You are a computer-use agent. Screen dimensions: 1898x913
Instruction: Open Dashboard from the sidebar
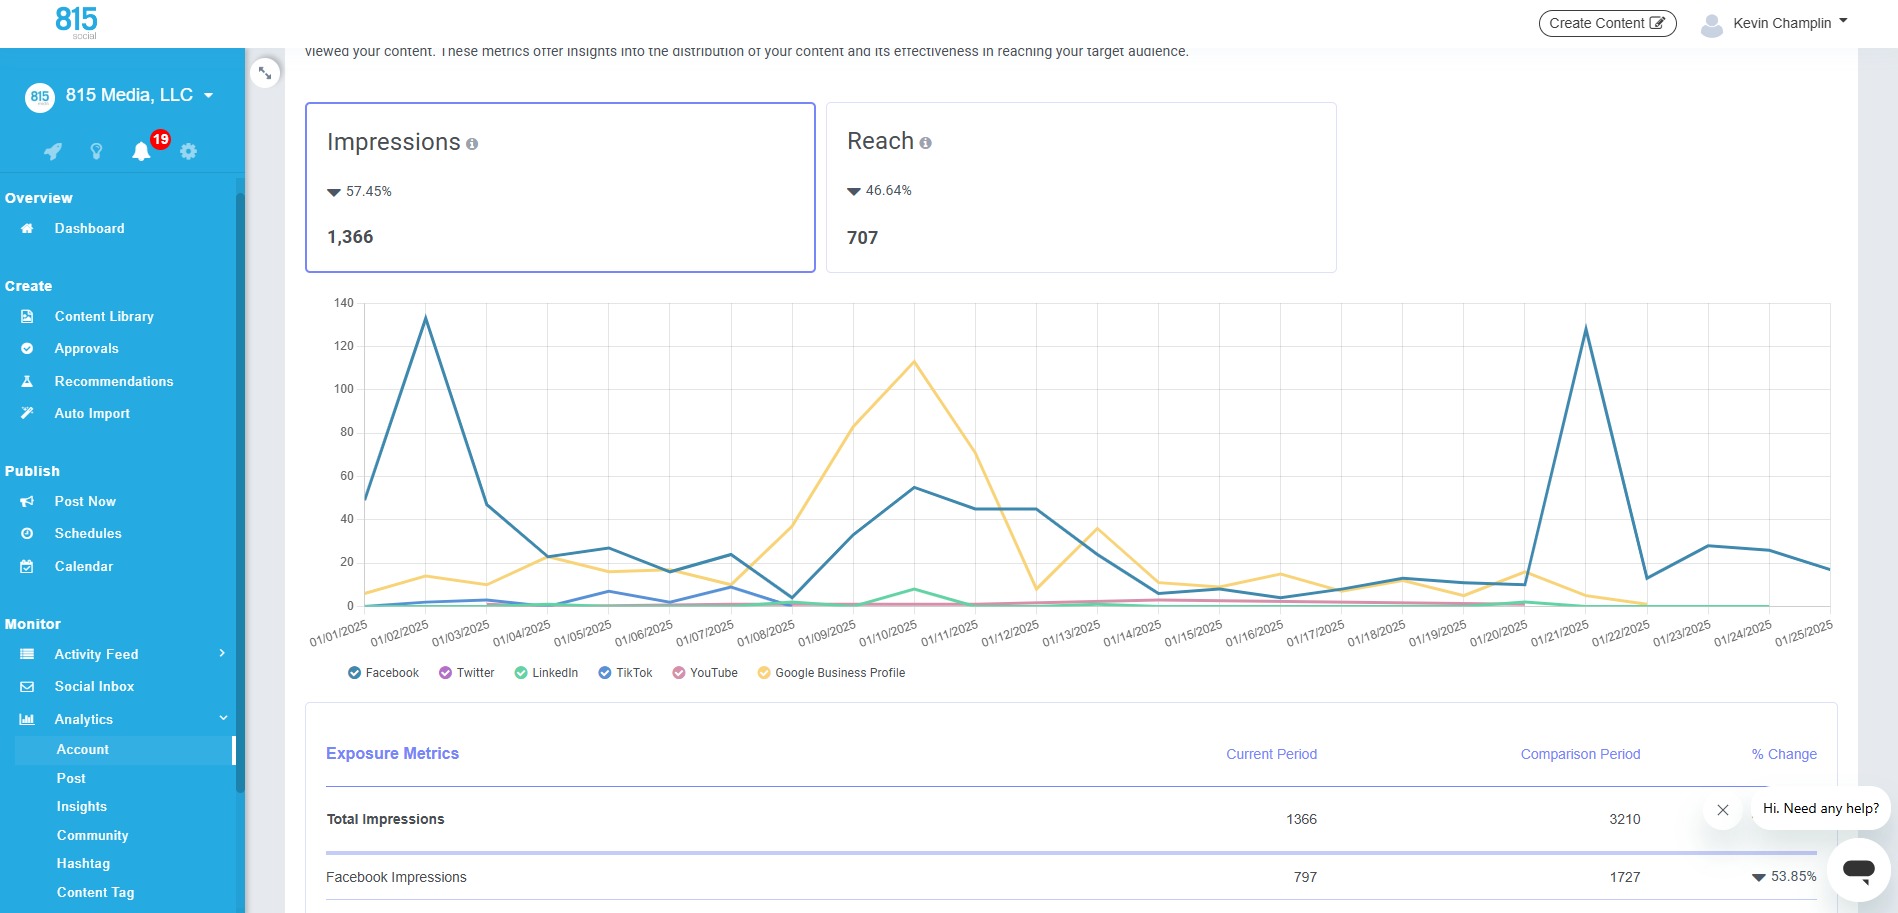point(89,229)
